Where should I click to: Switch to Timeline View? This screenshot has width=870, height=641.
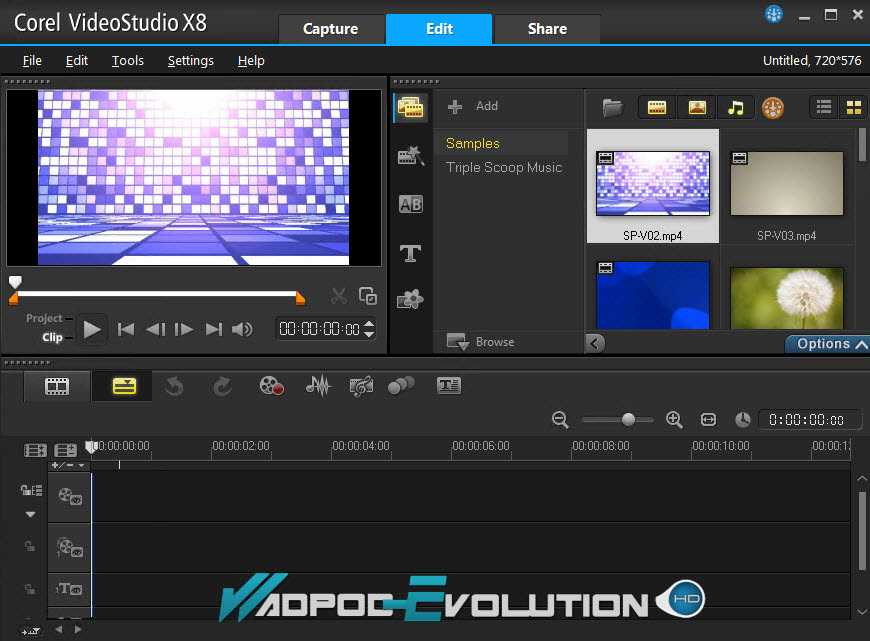(x=124, y=386)
